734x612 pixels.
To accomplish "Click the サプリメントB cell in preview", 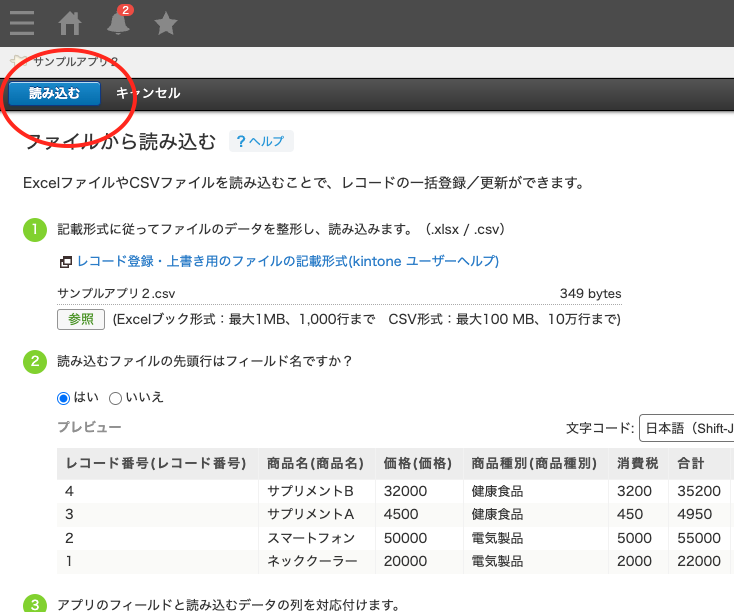I will point(311,491).
